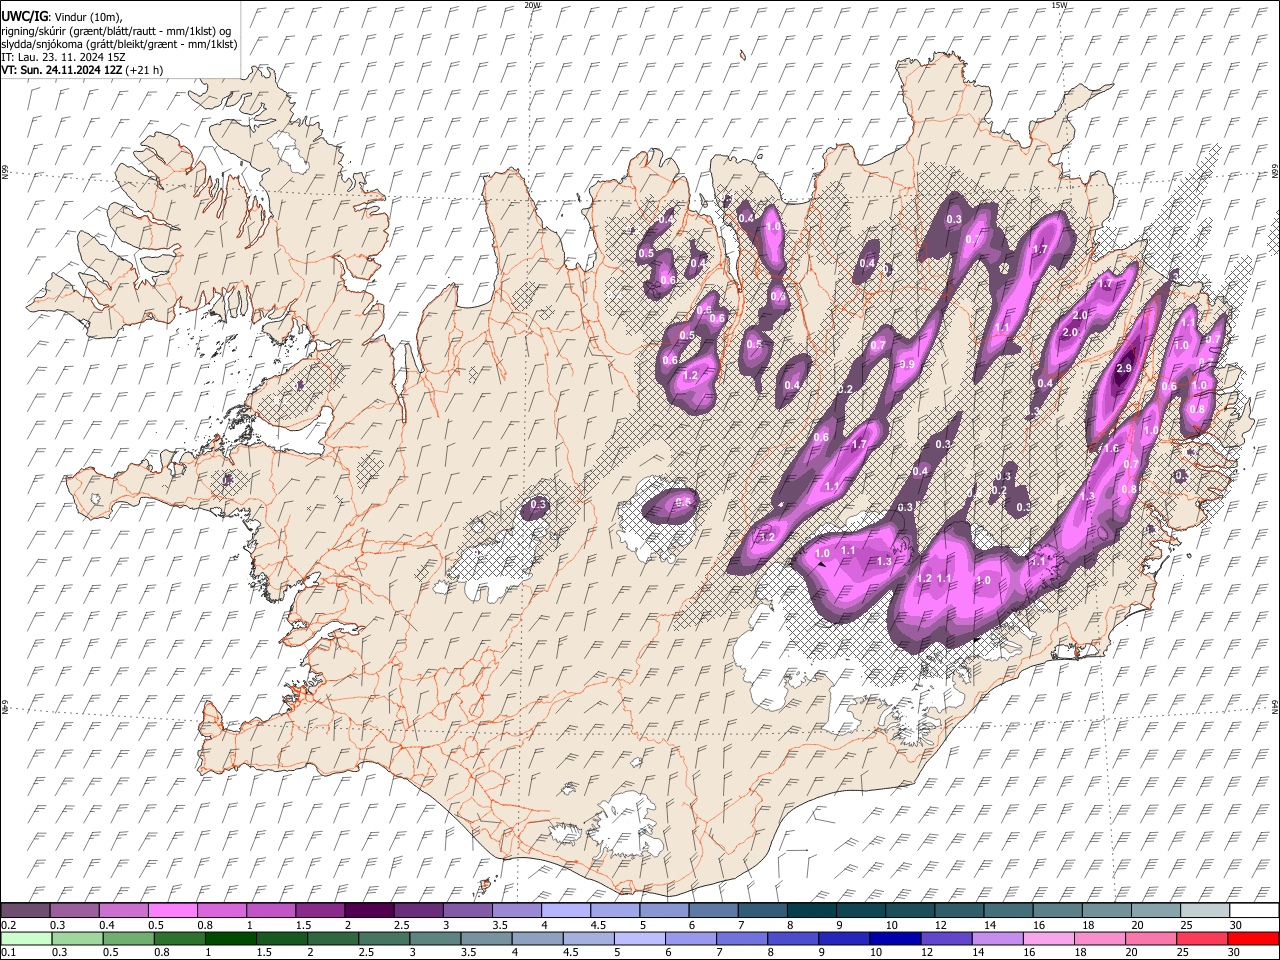Image resolution: width=1280 pixels, height=960 pixels.
Task: Click pale grey swatch between 20 and 25, upper legend
Action: (1154, 910)
